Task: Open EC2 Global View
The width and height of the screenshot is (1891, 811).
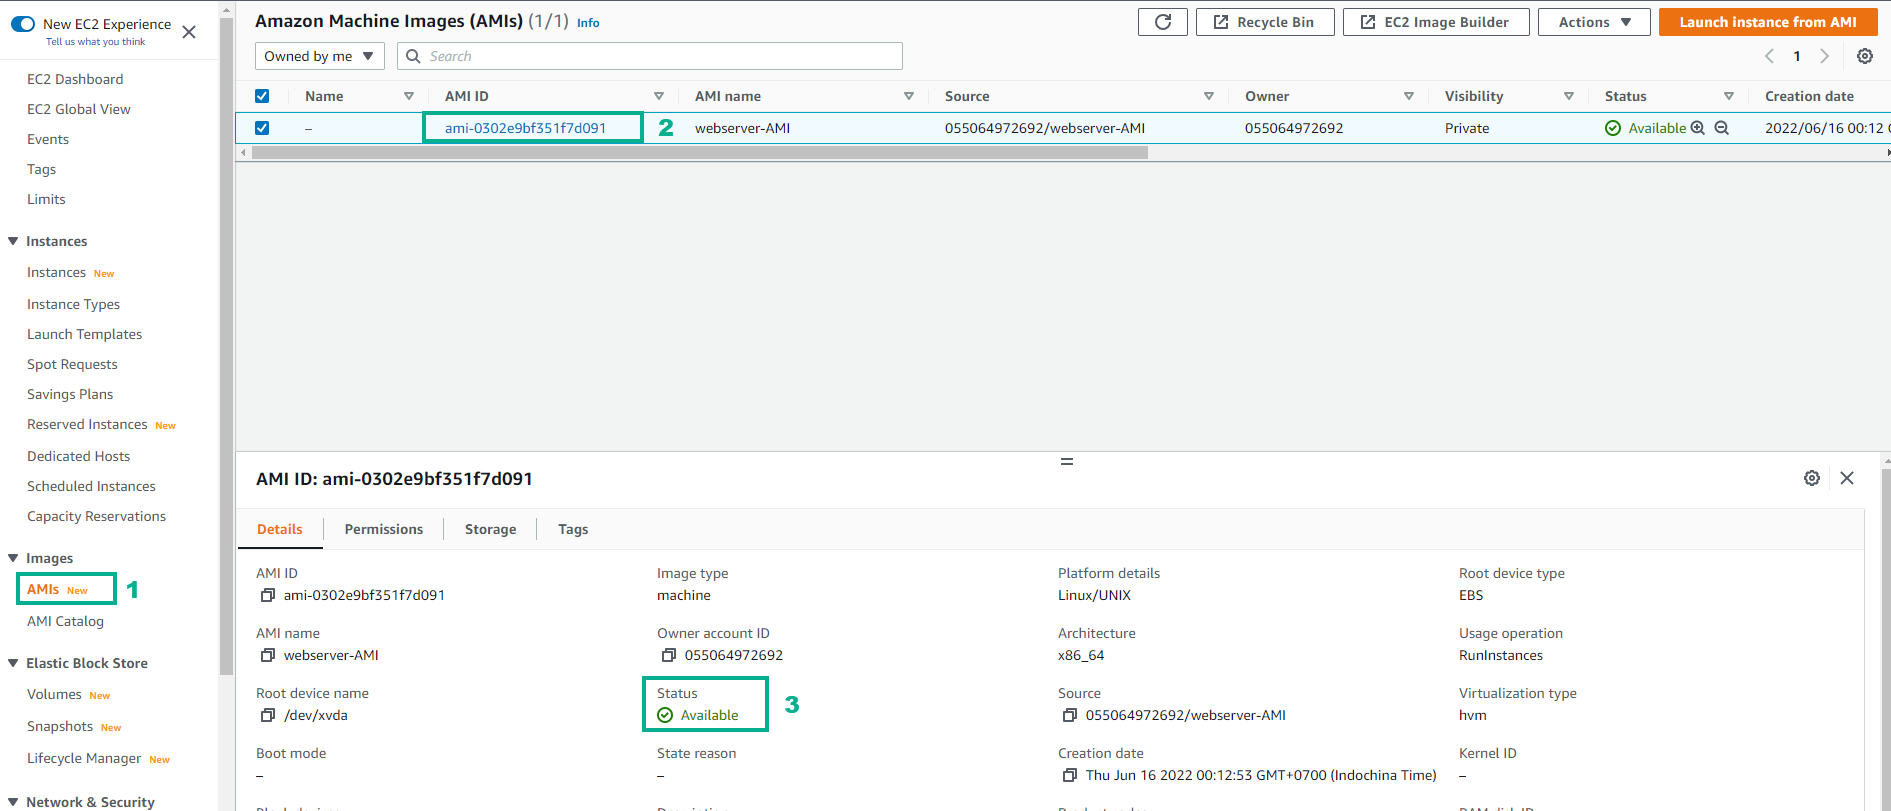Action: (78, 109)
